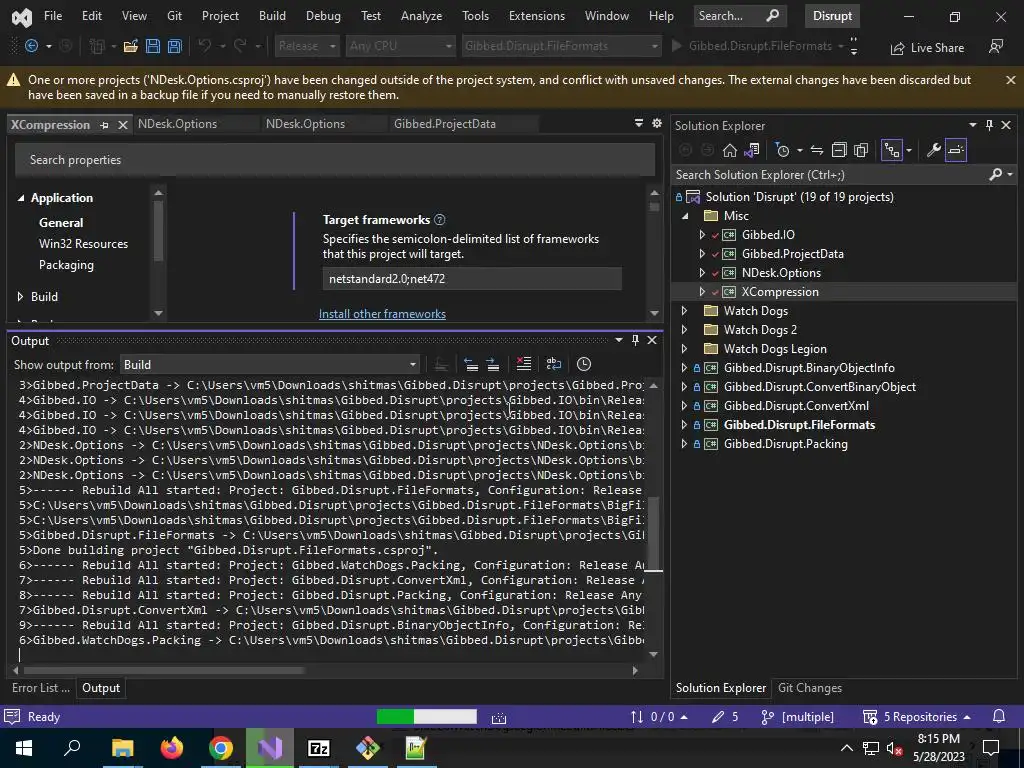Viewport: 1024px width, 768px height.
Task: Click the background tasks icon in status bar
Action: 499,718
